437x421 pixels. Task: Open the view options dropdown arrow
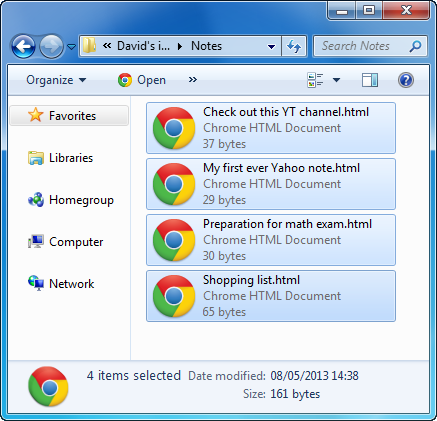tap(337, 80)
